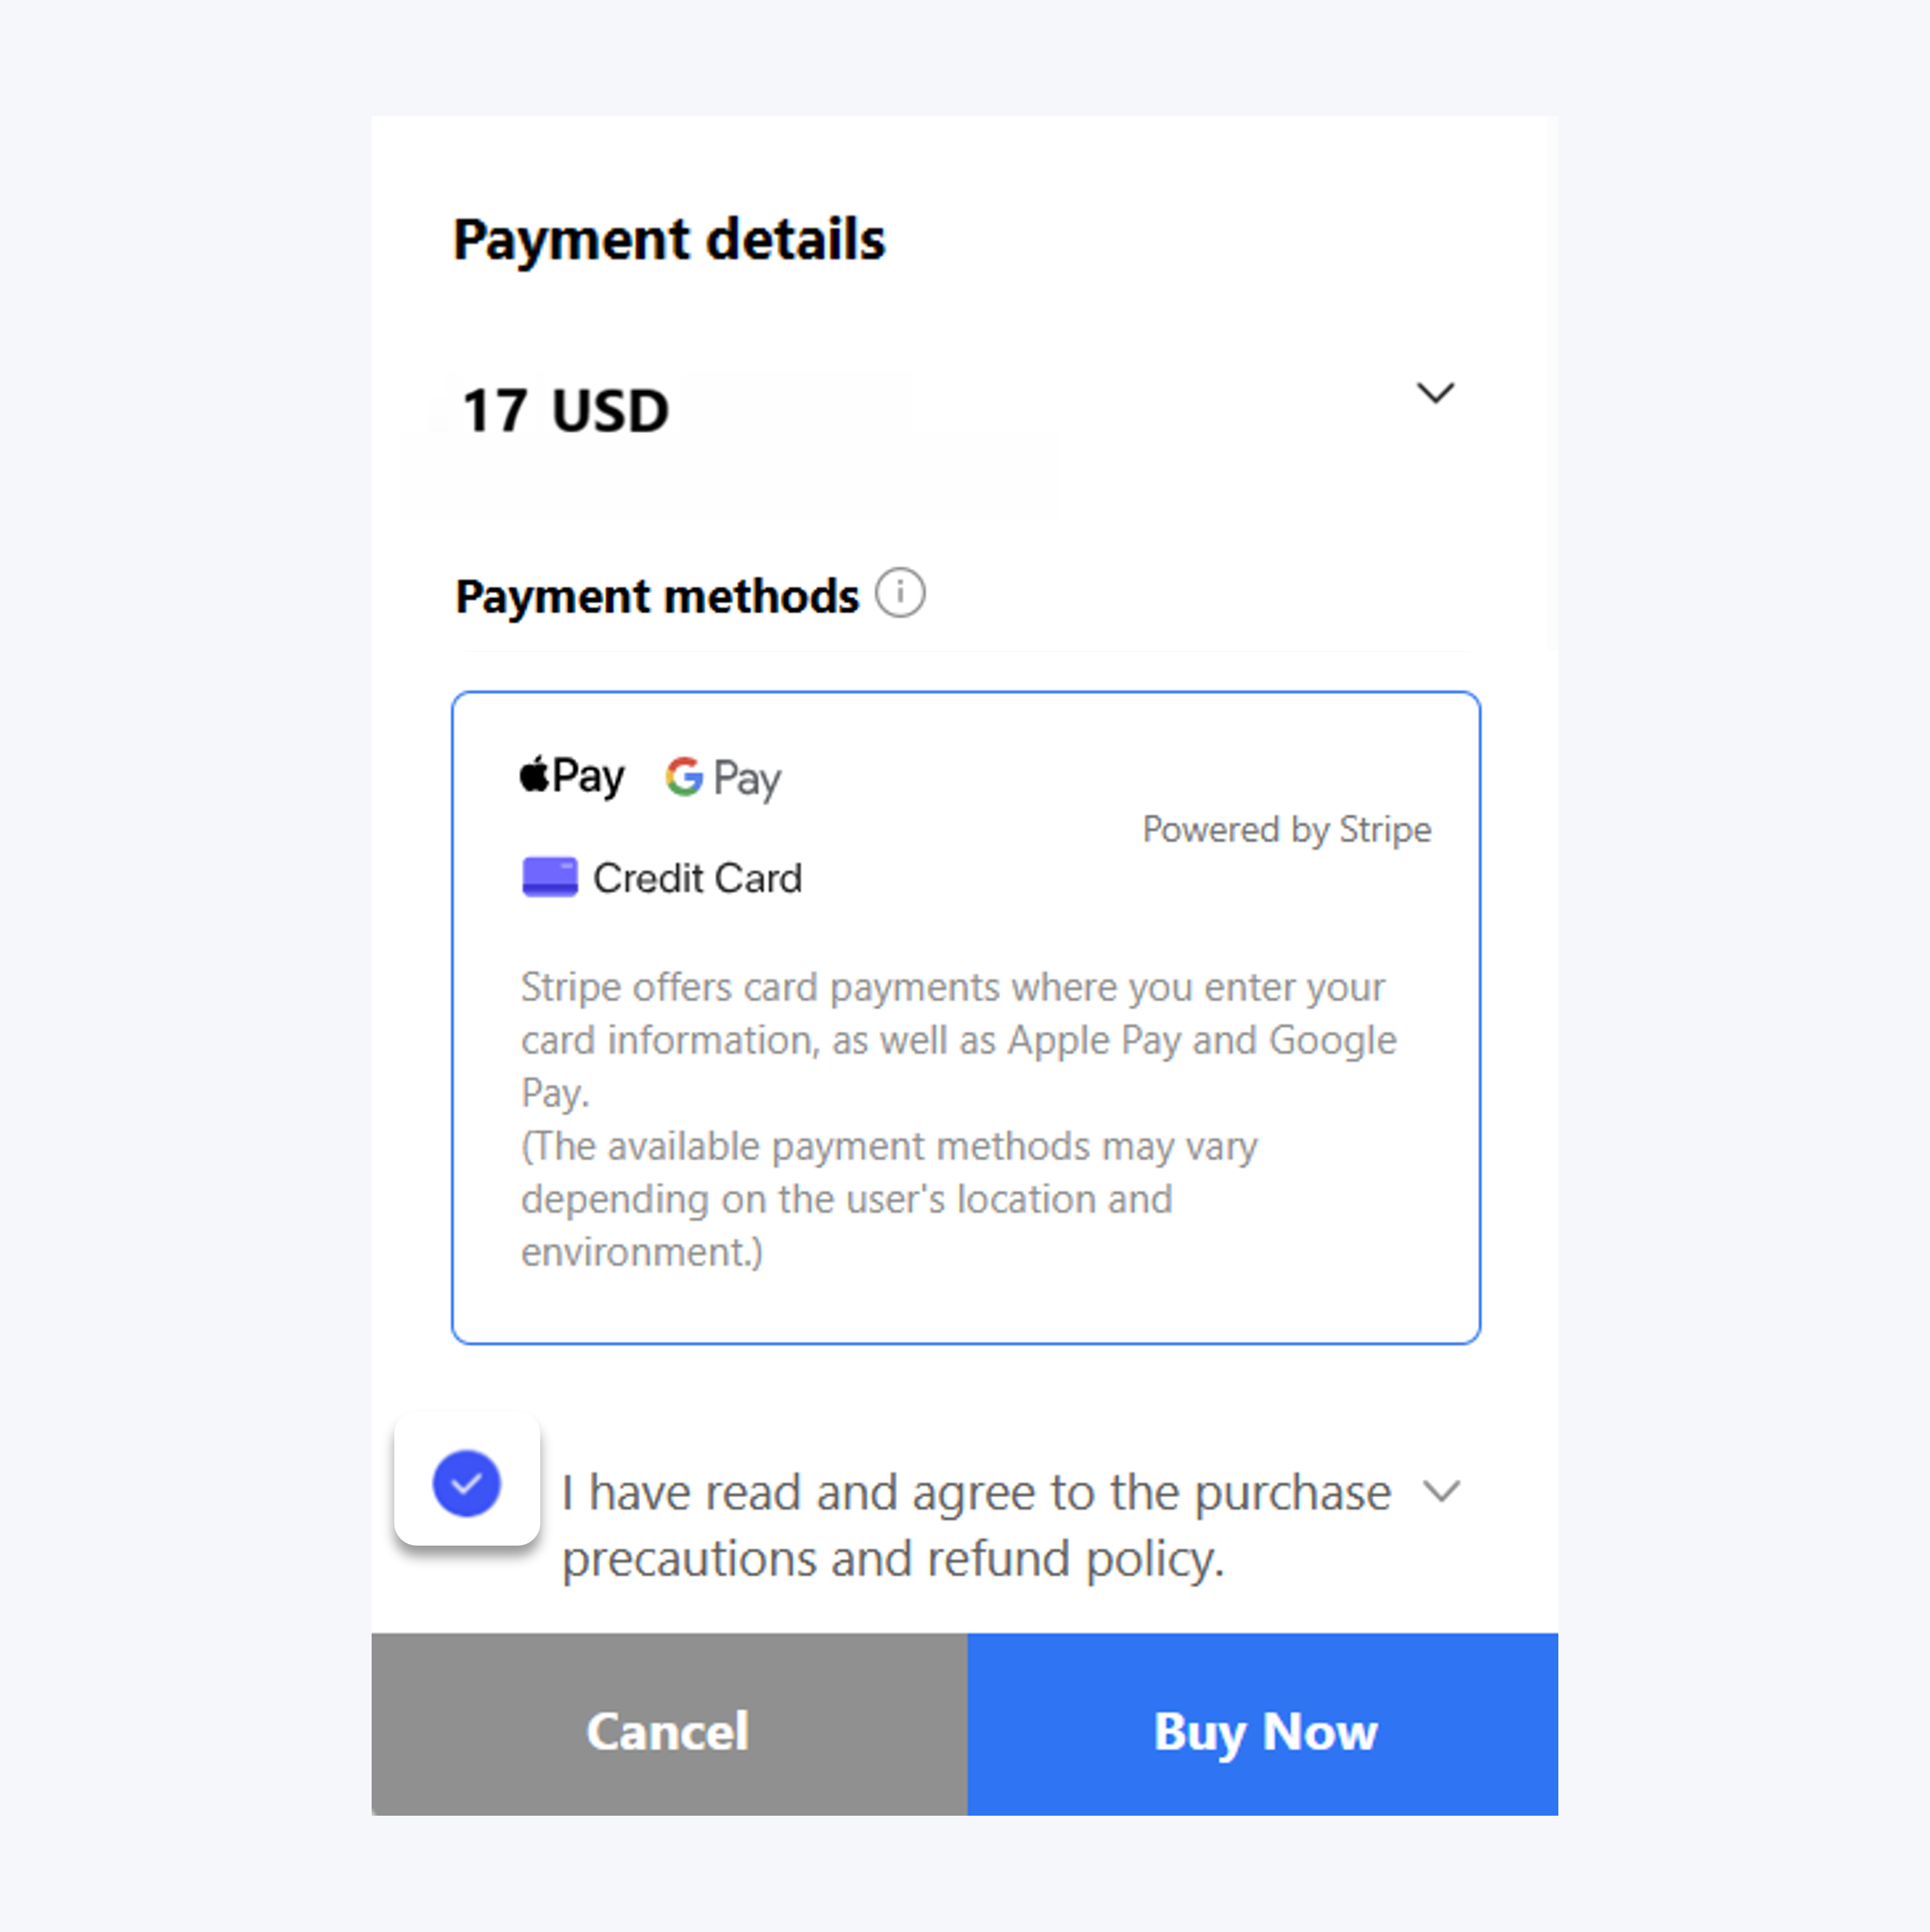Click the colored Google G logo
The width and height of the screenshot is (1930, 1932).
[x=684, y=777]
